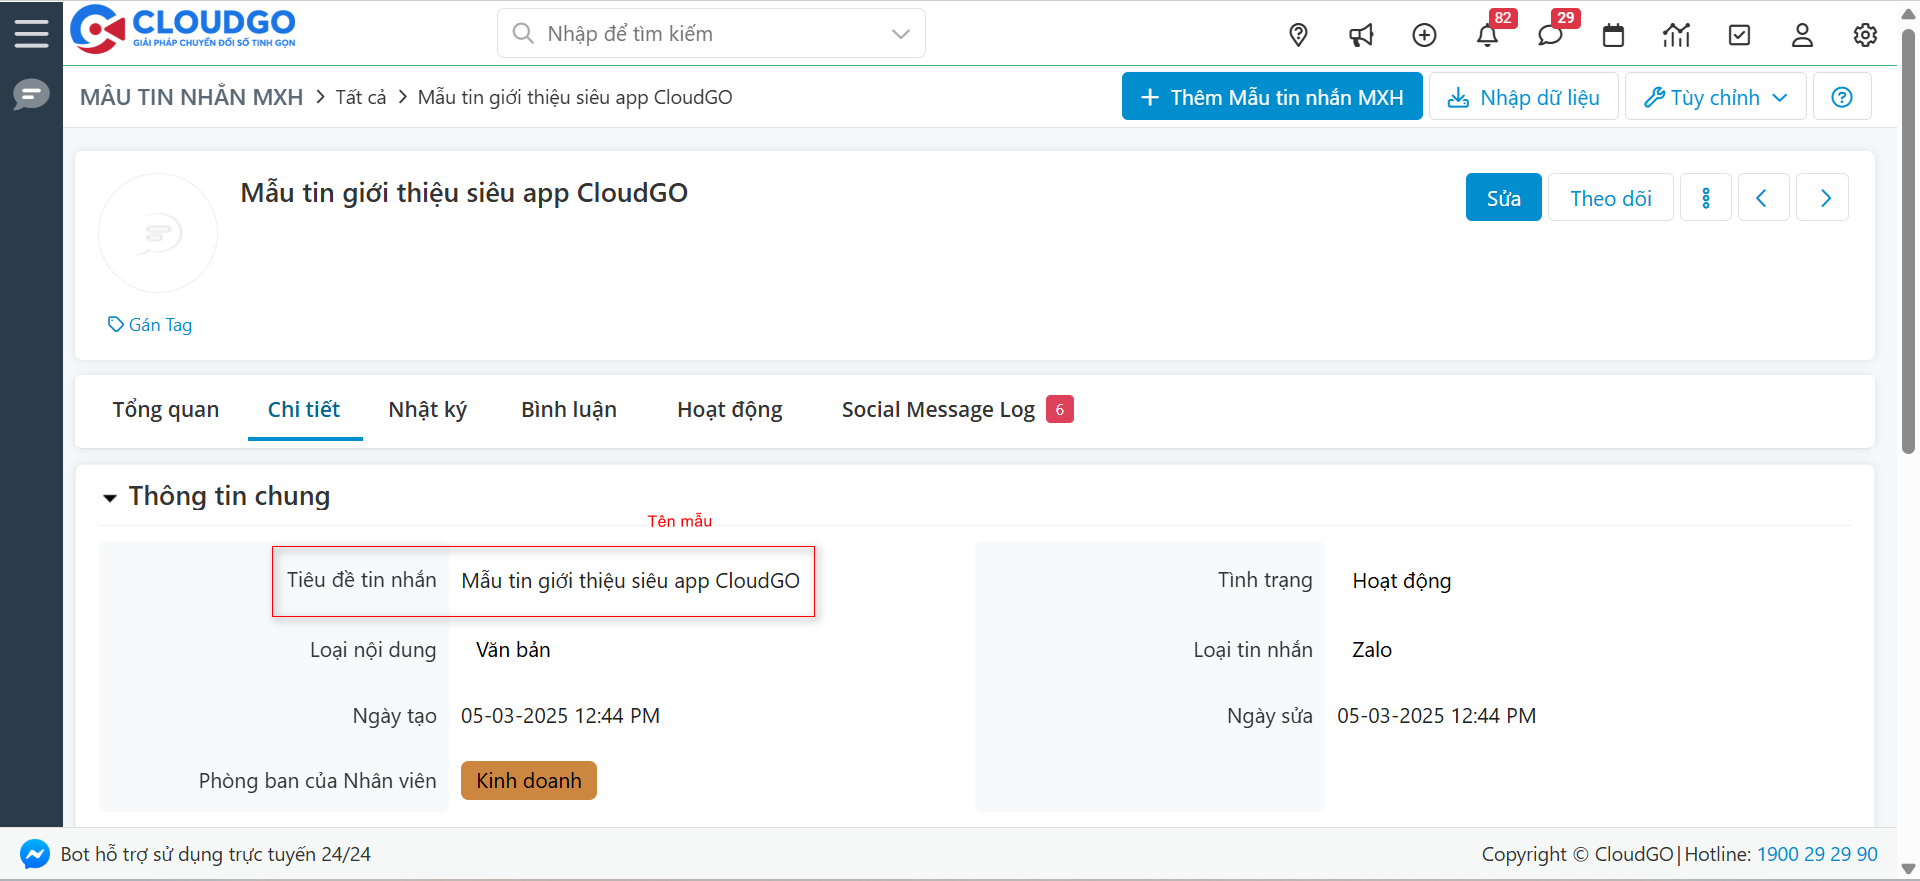Open the user profile icon
The image size is (1920, 881).
coord(1802,35)
